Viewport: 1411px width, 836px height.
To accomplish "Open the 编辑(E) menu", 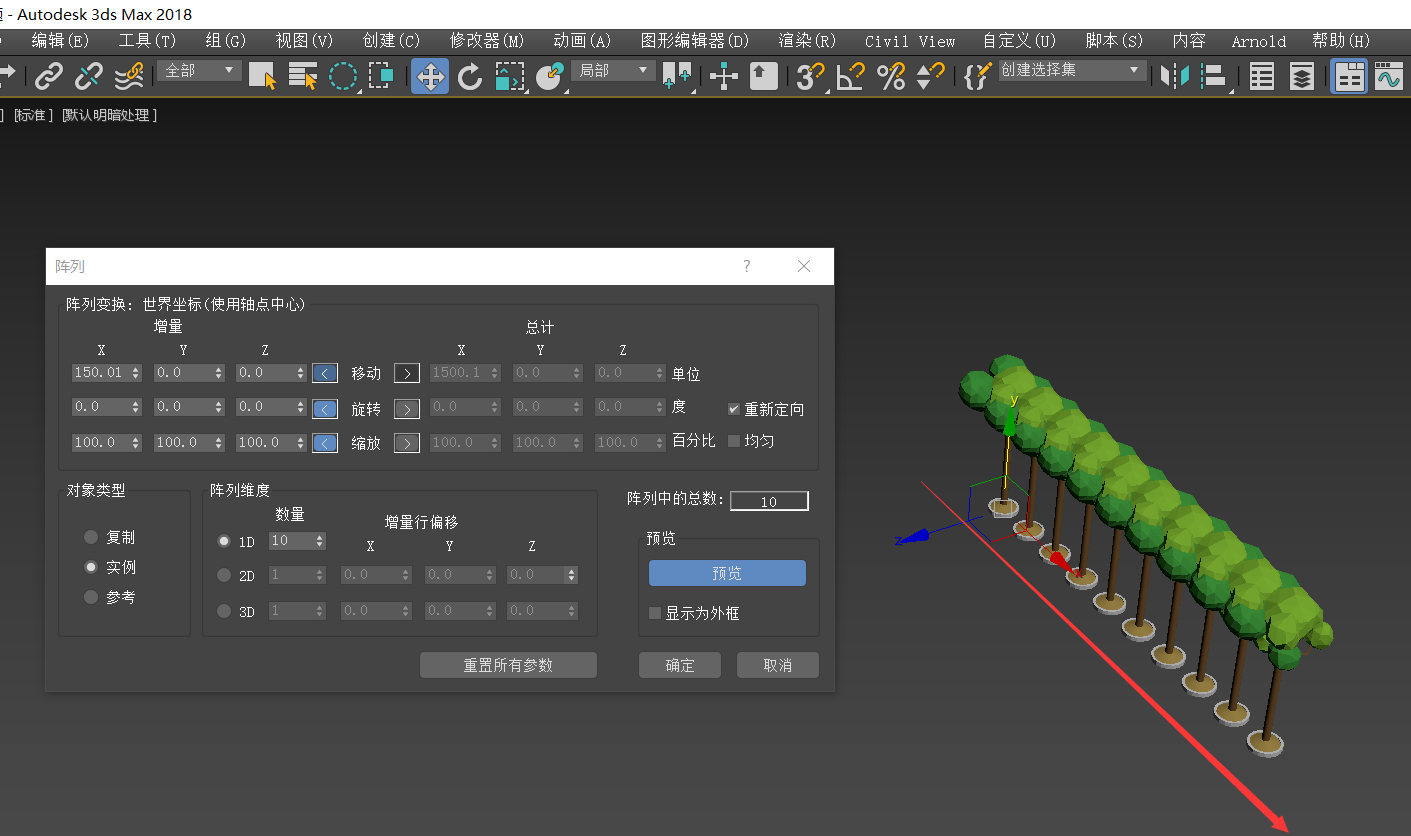I will coord(60,41).
